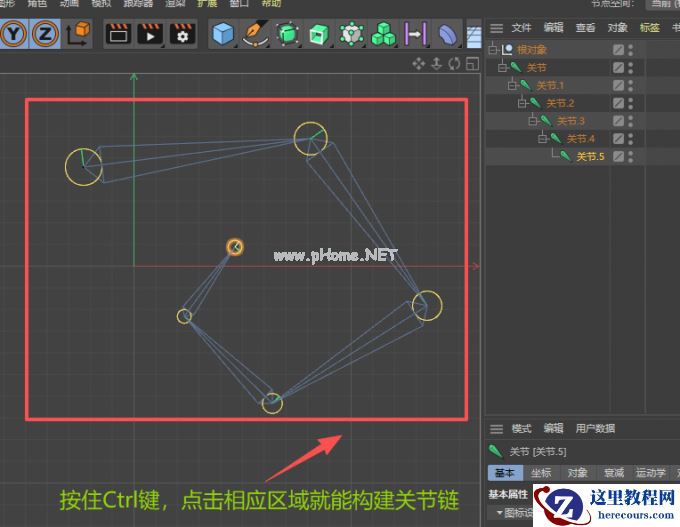Select 关节.5 in object tree
The width and height of the screenshot is (680, 527).
(590, 157)
